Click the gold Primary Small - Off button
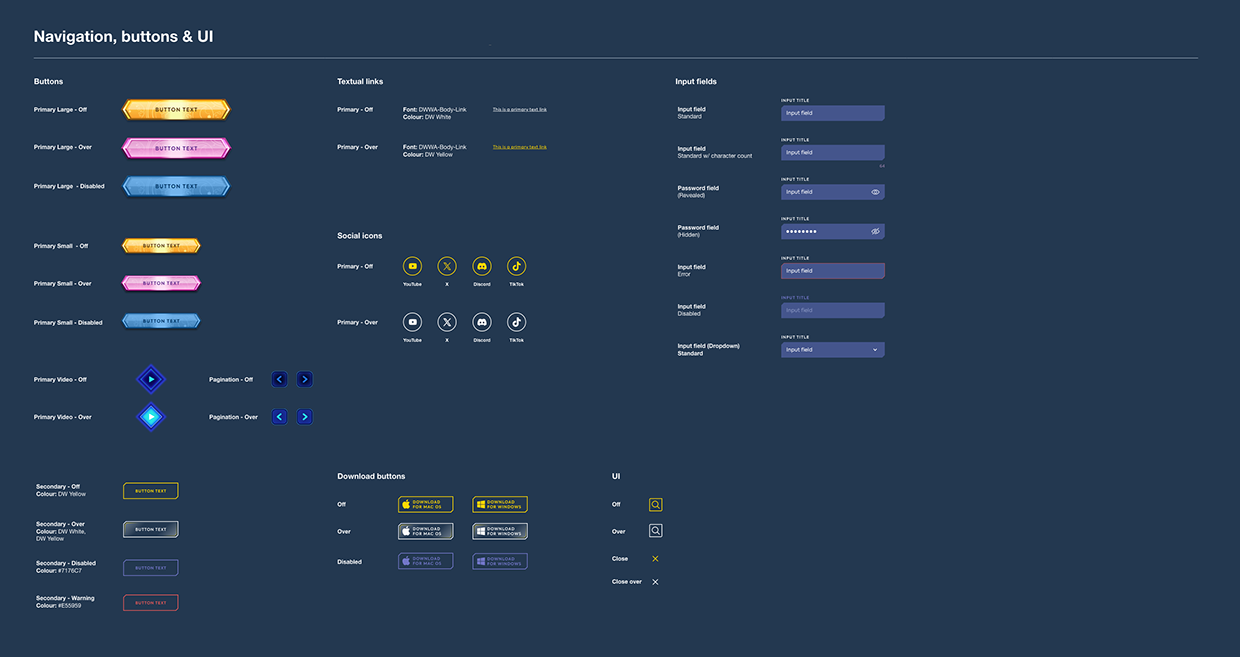The height and width of the screenshot is (657, 1240). point(161,245)
